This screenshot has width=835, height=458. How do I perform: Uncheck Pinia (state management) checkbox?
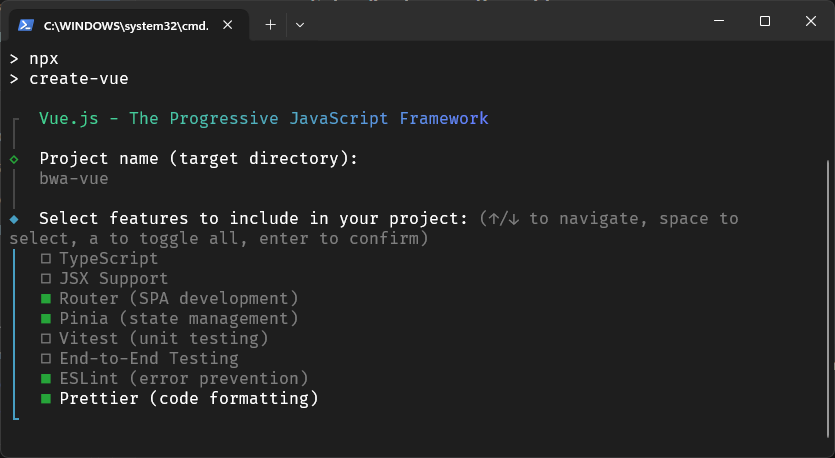pyautogui.click(x=46, y=318)
